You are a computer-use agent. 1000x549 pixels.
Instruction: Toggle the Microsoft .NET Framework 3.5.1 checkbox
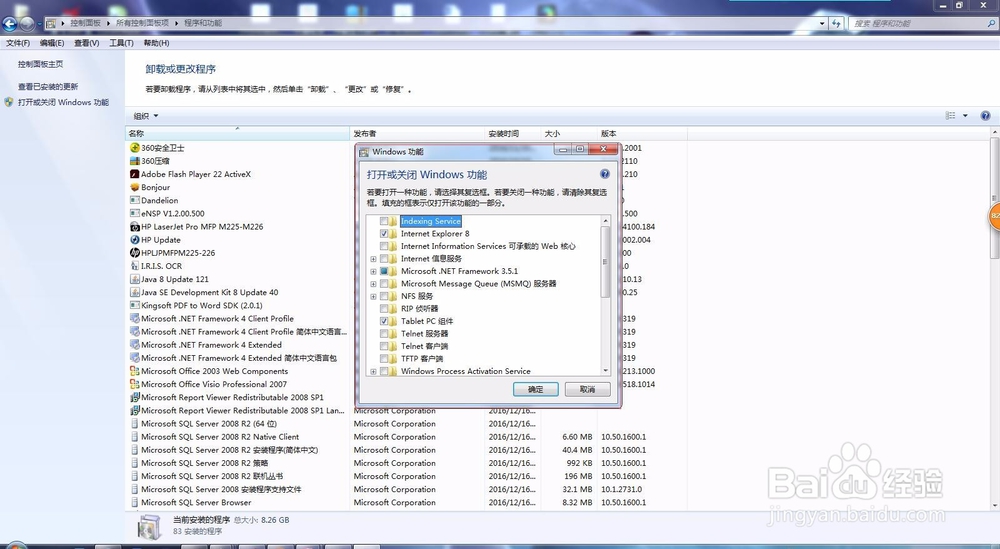pos(384,271)
